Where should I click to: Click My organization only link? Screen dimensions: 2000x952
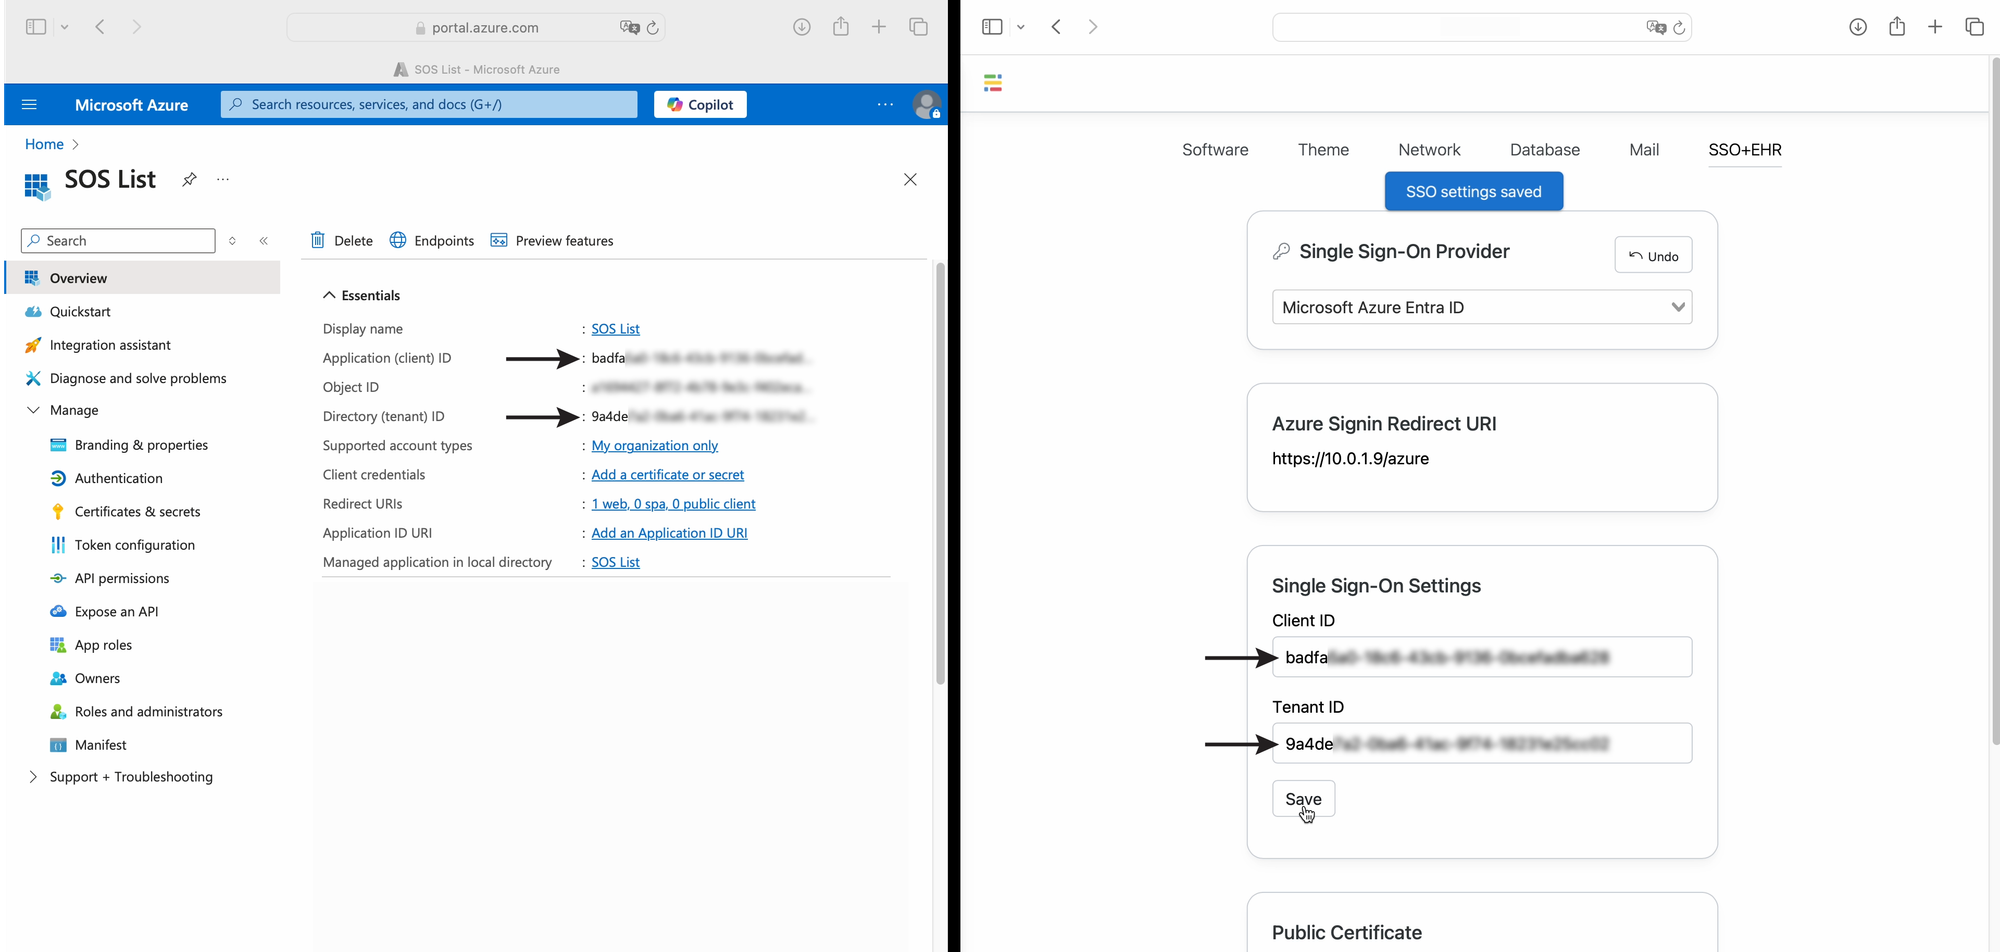click(655, 446)
